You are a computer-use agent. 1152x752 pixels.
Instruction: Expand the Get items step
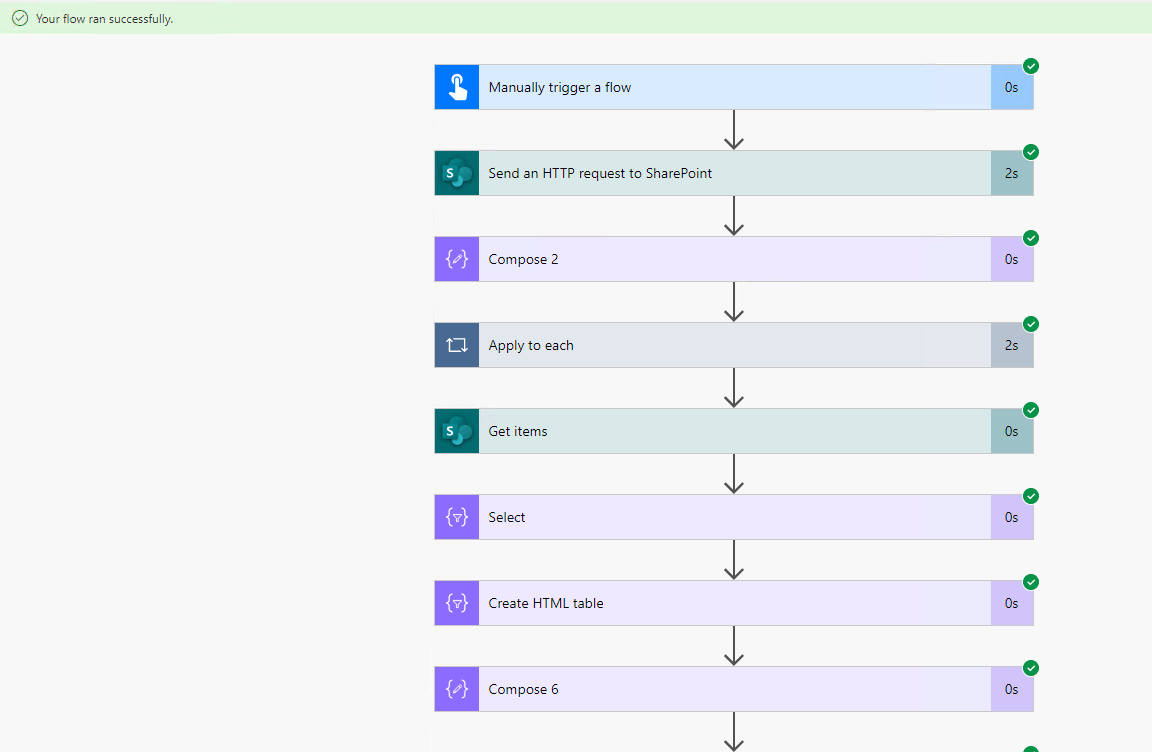tap(734, 431)
